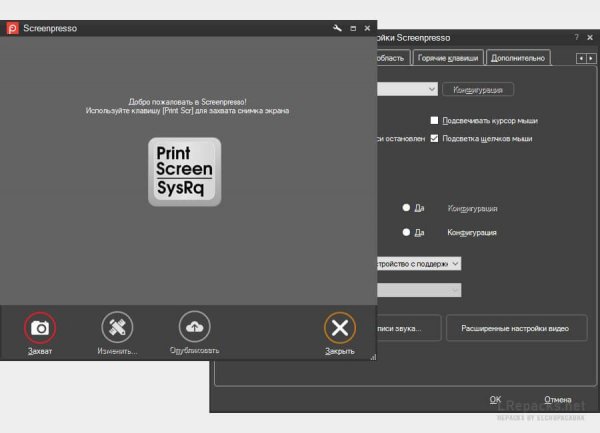This screenshot has width=600, height=433.
Task: Expand the устройство с поддержкой dropdown
Action: 419,264
